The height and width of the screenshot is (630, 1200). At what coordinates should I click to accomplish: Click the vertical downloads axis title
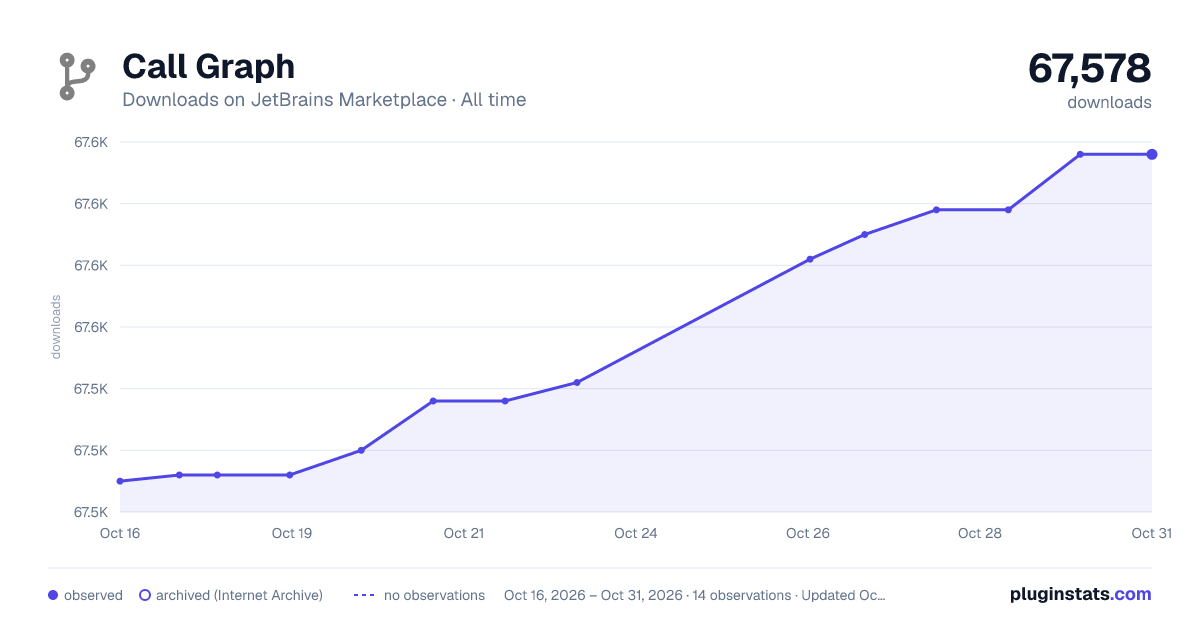point(56,327)
